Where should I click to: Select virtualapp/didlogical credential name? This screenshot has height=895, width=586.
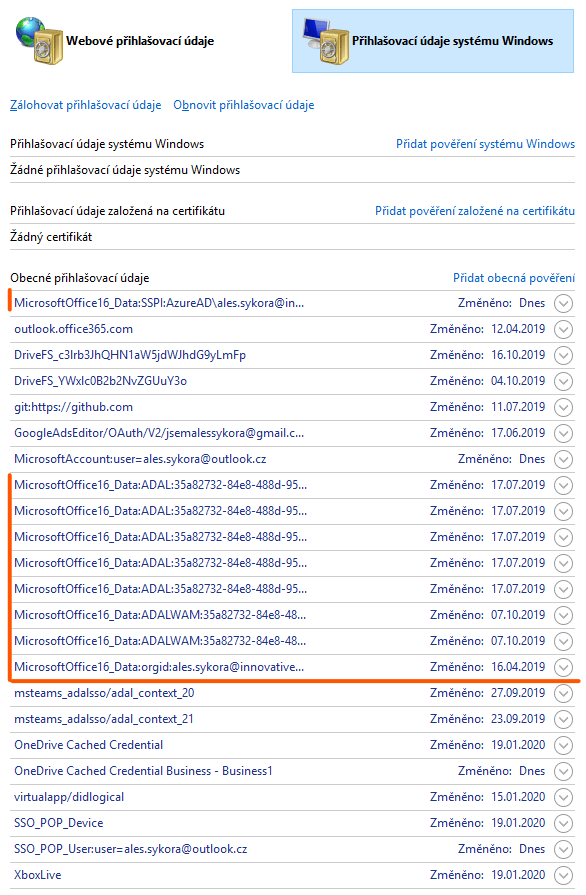click(69, 797)
